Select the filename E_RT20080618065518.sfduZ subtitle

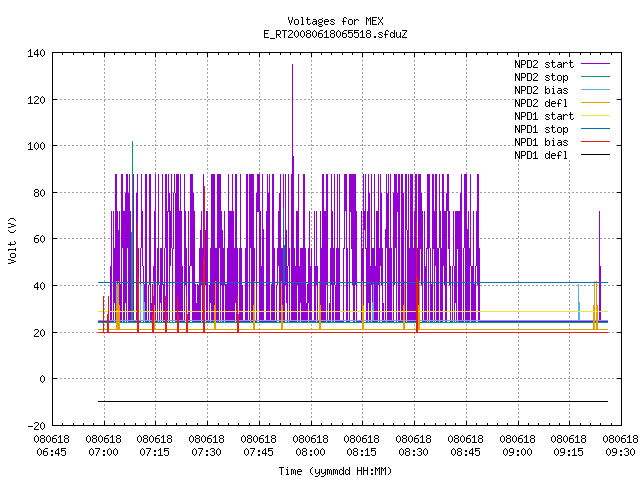(335, 34)
